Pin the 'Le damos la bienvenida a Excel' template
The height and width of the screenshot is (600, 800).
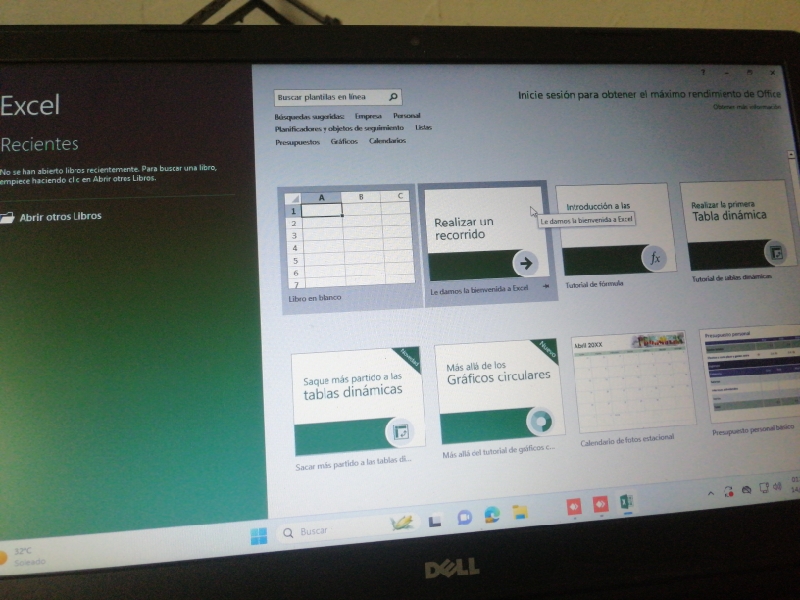(x=546, y=286)
